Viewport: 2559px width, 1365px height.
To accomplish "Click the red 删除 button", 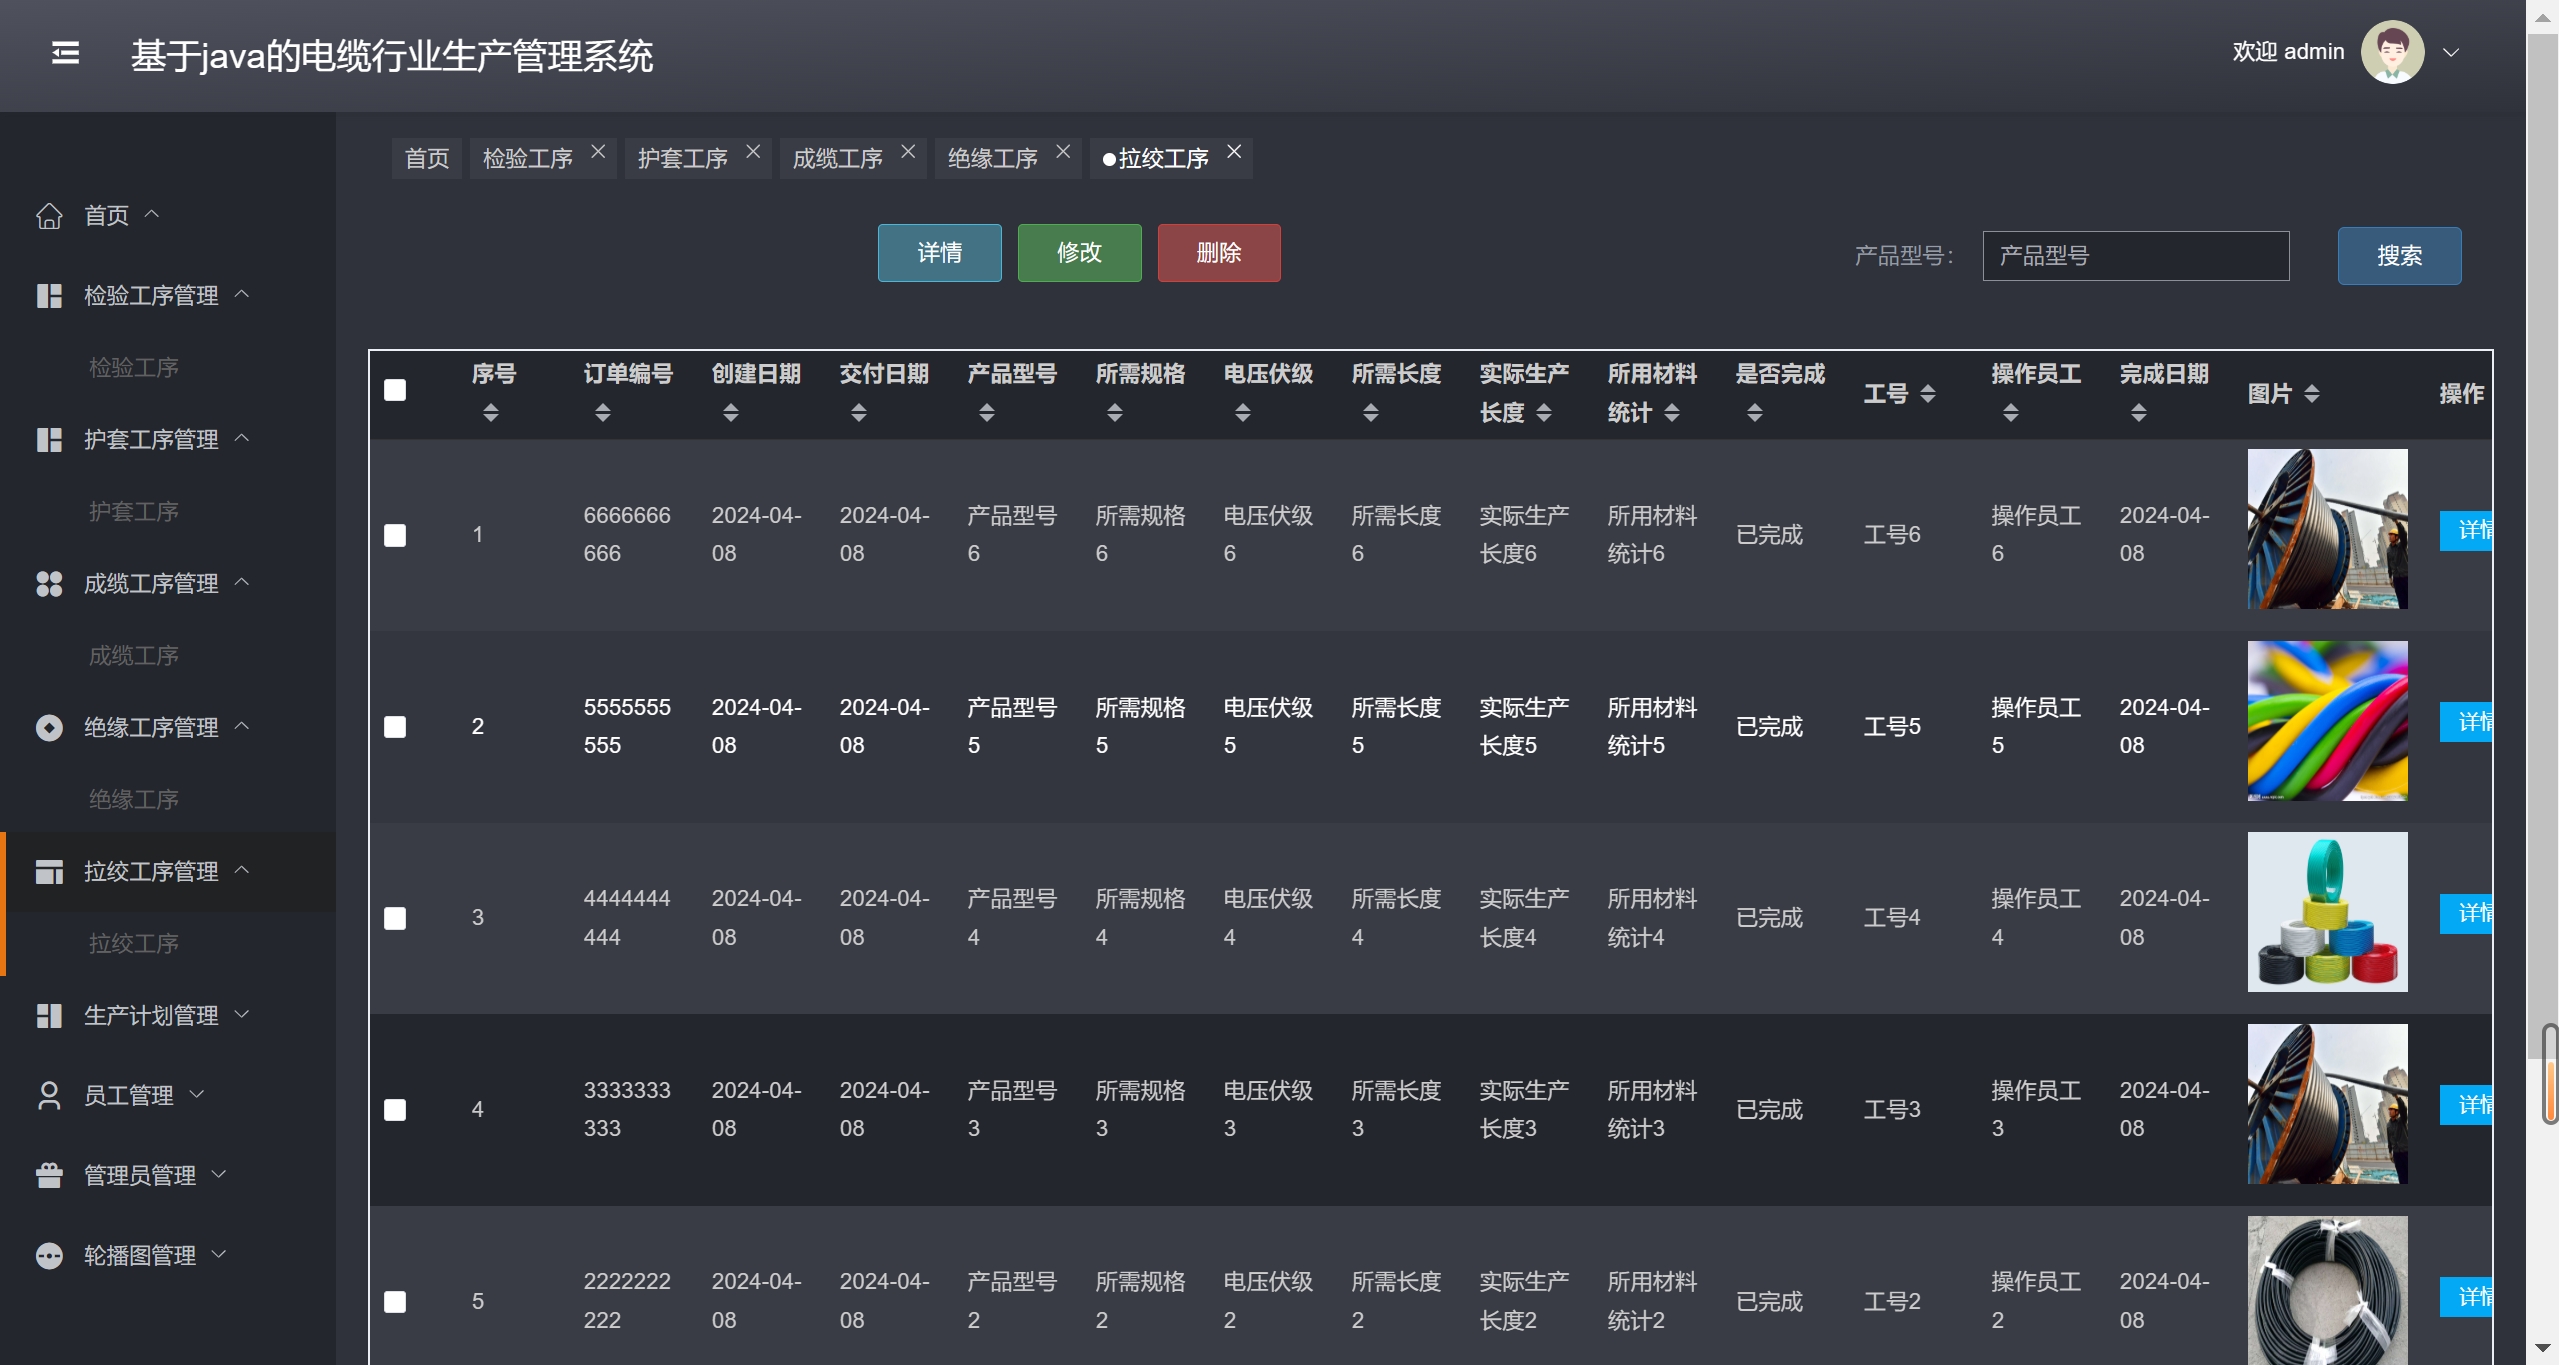I will 1219,253.
